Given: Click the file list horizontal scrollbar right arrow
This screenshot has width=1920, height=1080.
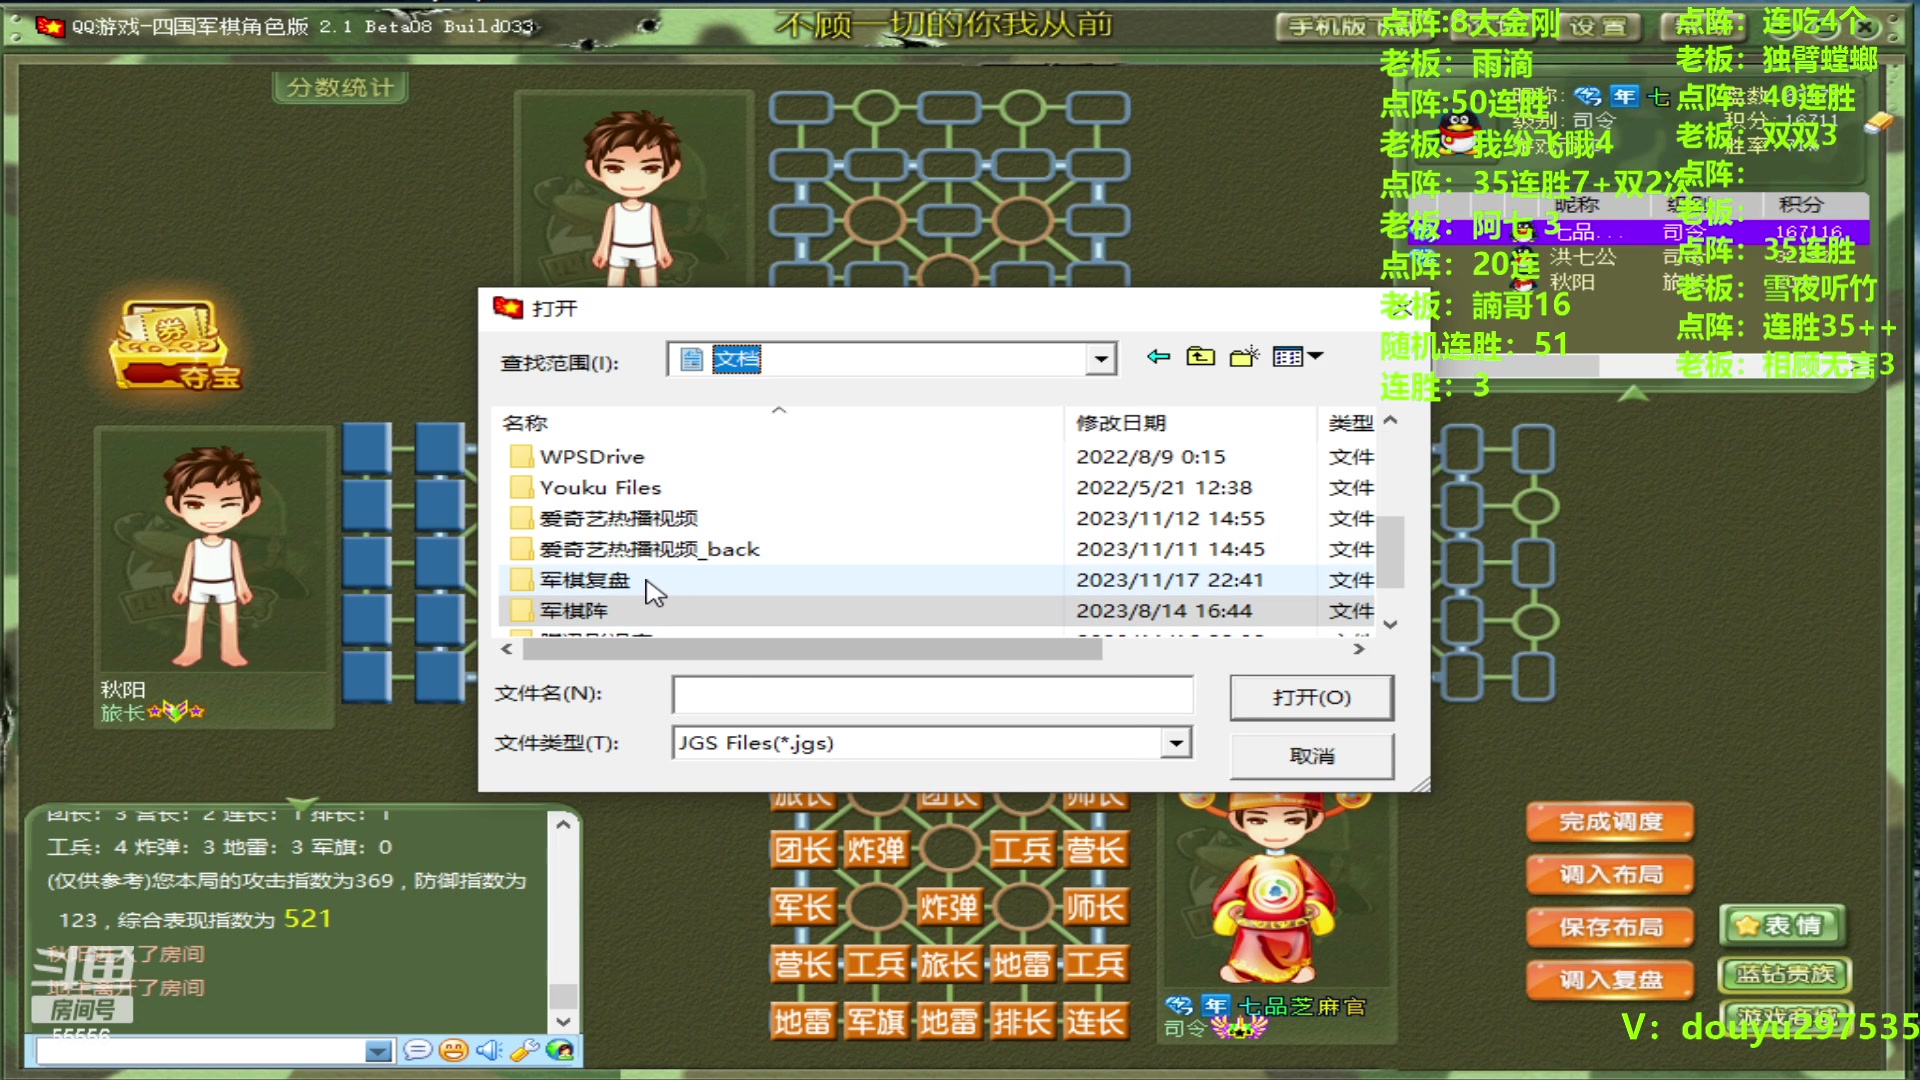Looking at the screenshot, I should [x=1358, y=649].
